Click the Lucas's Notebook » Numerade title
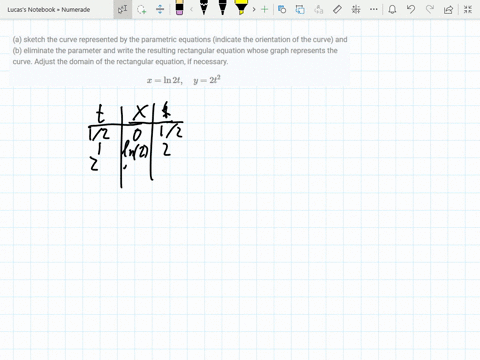This screenshot has width=480, height=360. point(49,10)
